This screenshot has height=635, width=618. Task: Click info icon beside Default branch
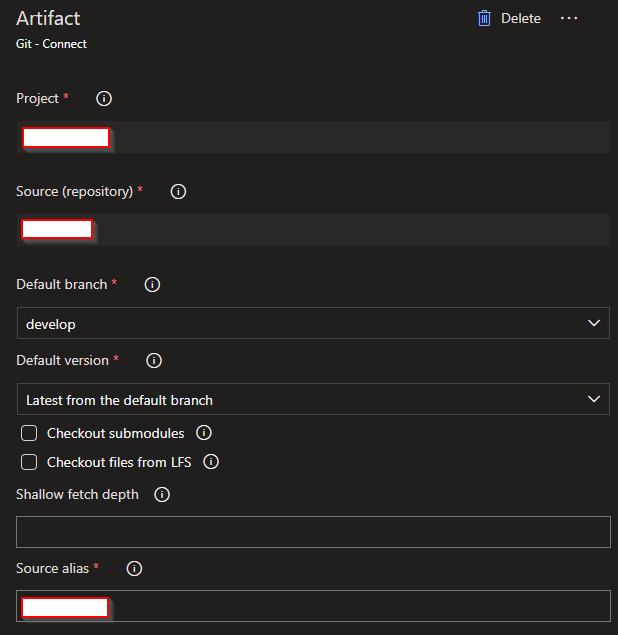point(153,284)
